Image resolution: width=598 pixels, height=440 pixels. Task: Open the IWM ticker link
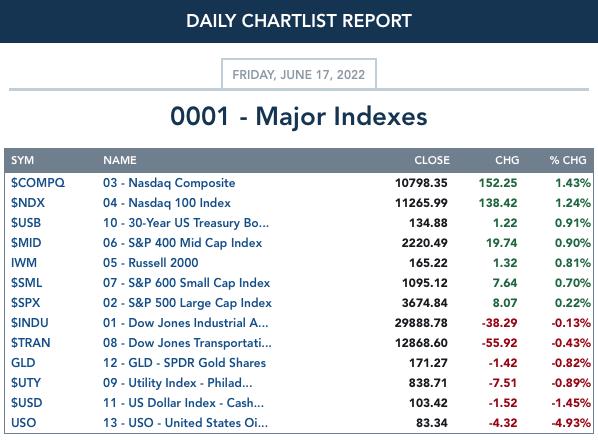point(24,263)
